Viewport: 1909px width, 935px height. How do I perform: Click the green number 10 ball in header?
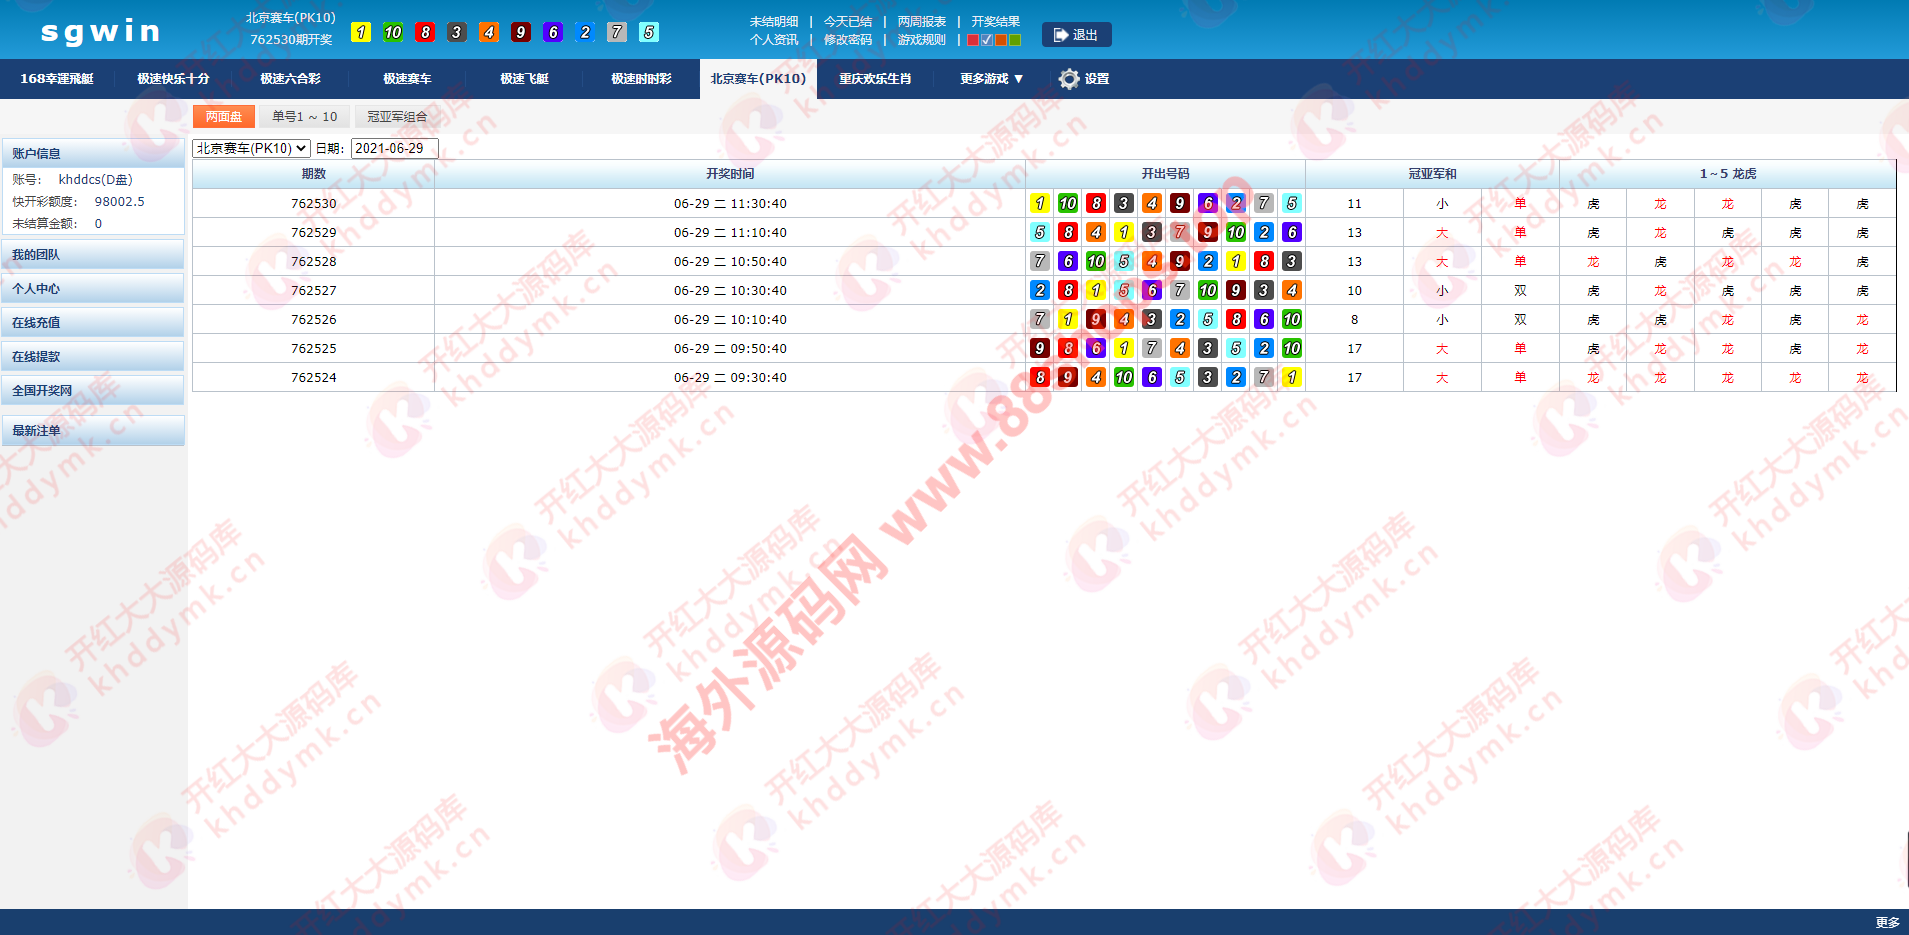393,32
